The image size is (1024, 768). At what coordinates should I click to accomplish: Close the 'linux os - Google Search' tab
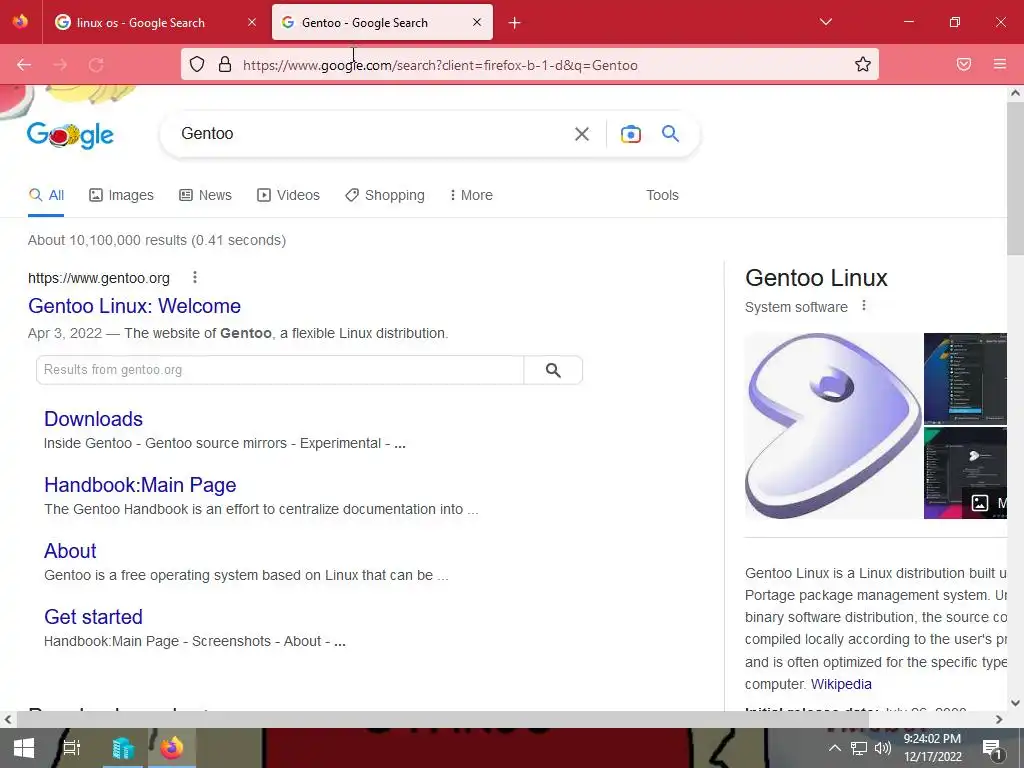pyautogui.click(x=252, y=22)
